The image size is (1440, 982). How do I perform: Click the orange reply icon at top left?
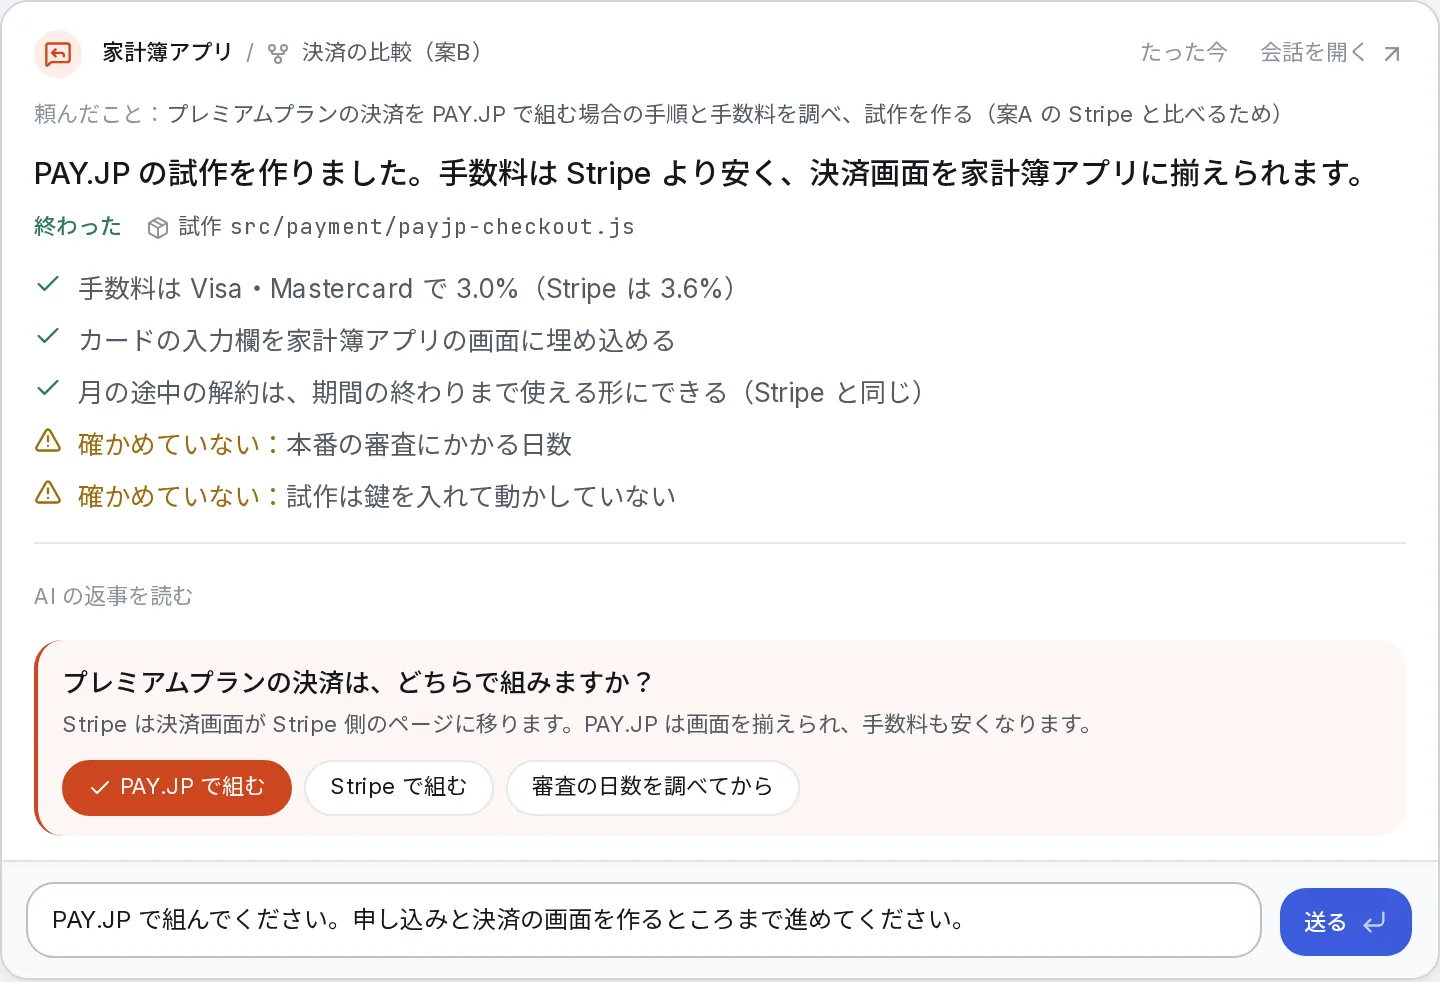tap(58, 53)
